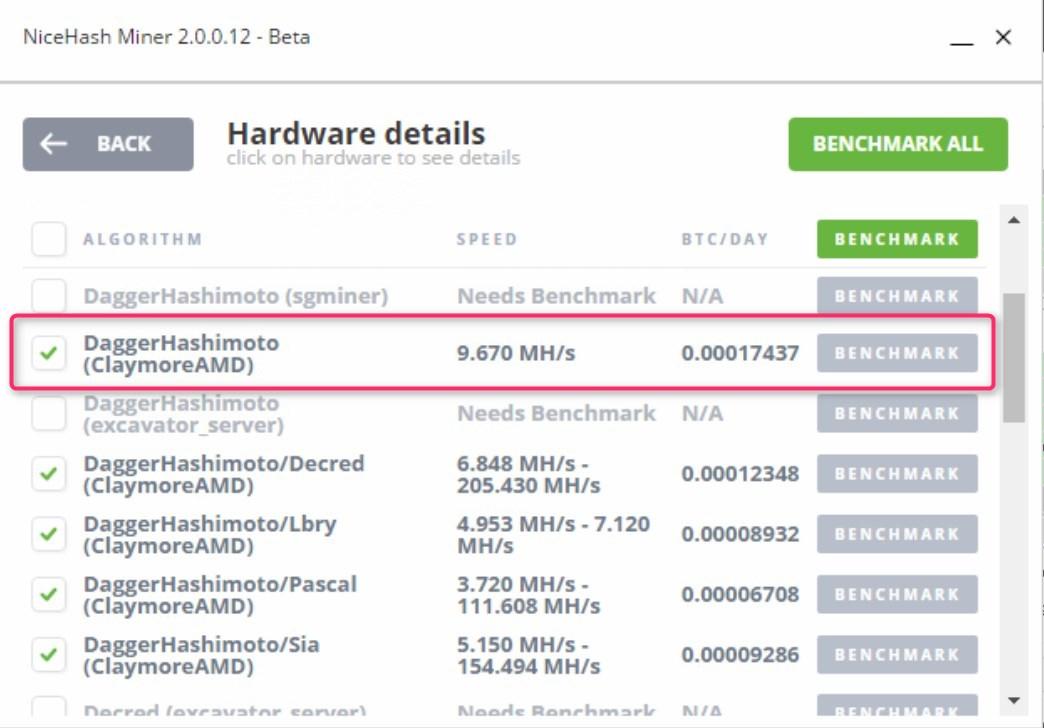Viewport: 1044px width, 728px height.
Task: Benchmark the DaggerHashimoto/Decred row
Action: [897, 474]
